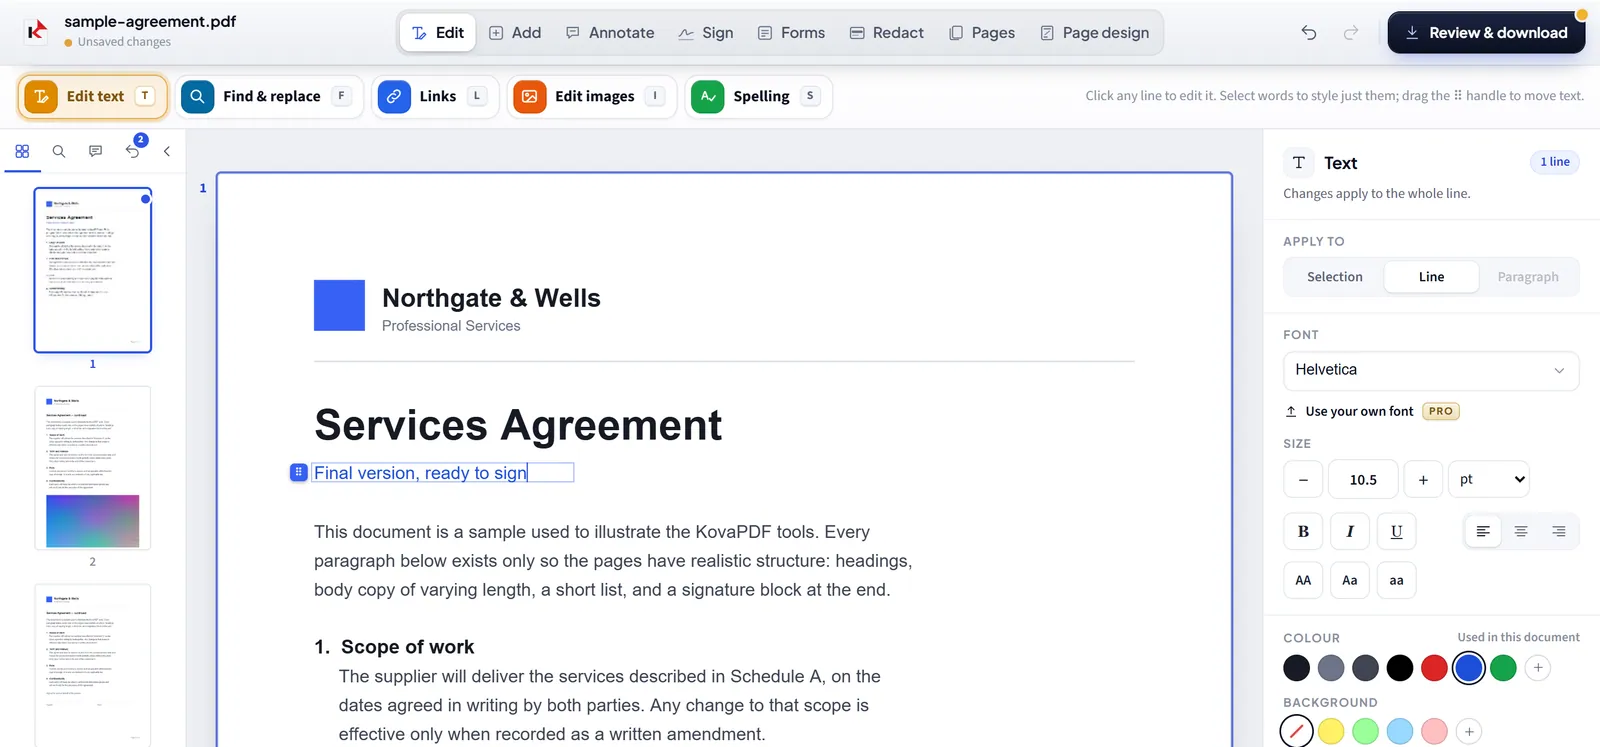
Task: Open the sidebar search panel
Action: [x=59, y=151]
